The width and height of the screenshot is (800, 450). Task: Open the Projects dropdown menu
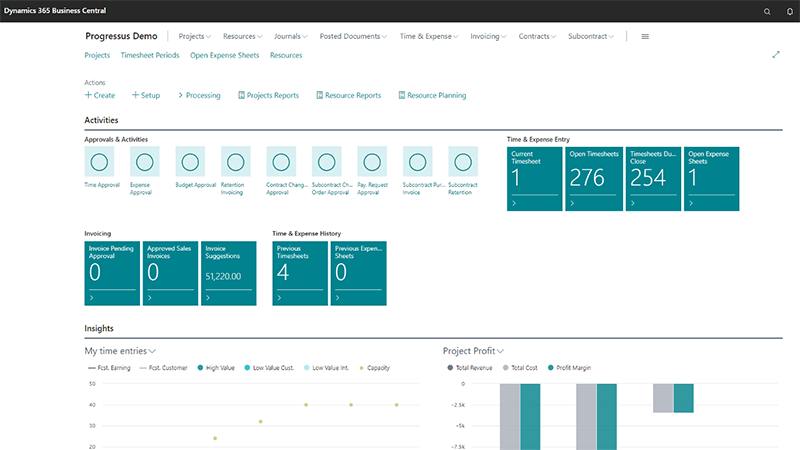click(194, 36)
